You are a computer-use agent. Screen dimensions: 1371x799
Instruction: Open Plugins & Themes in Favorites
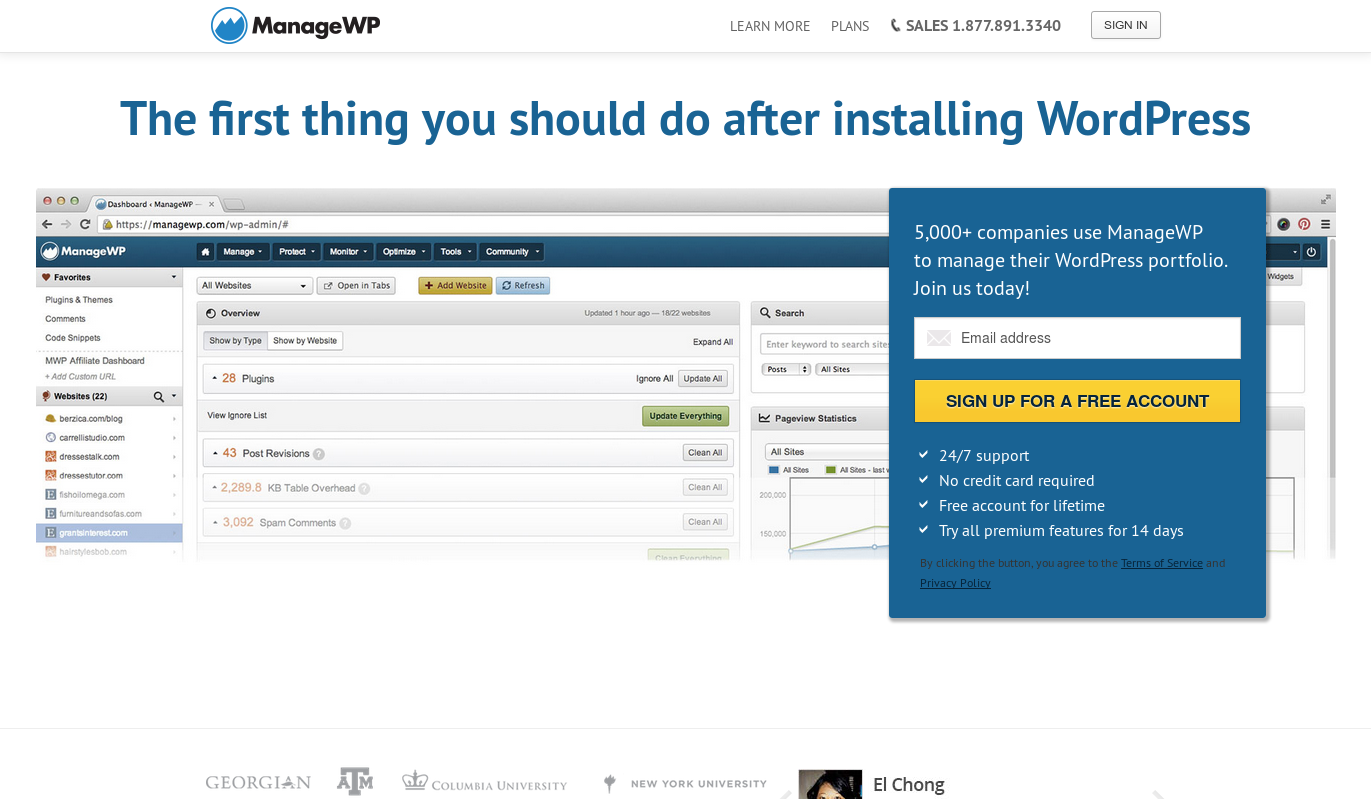pos(79,300)
